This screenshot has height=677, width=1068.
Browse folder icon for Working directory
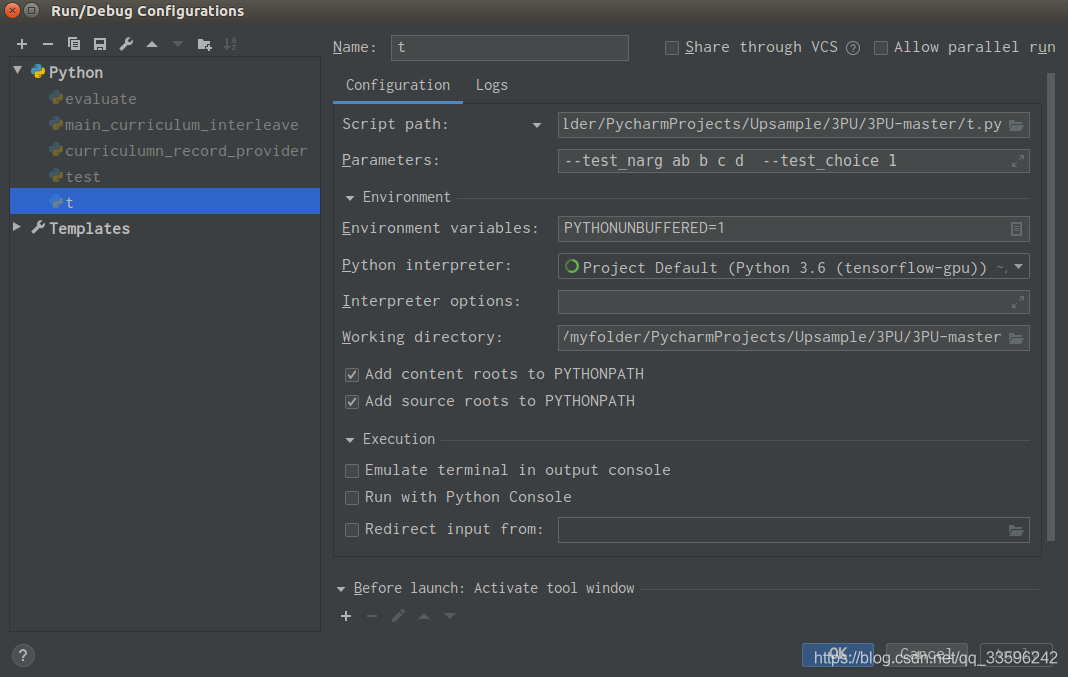pyautogui.click(x=1016, y=338)
